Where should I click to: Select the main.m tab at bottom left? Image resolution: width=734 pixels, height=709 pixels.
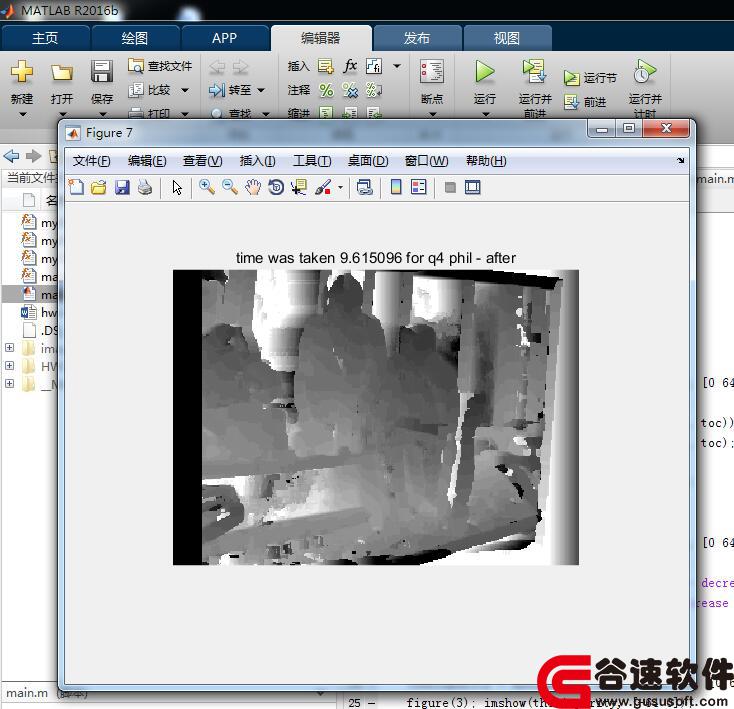[27, 693]
